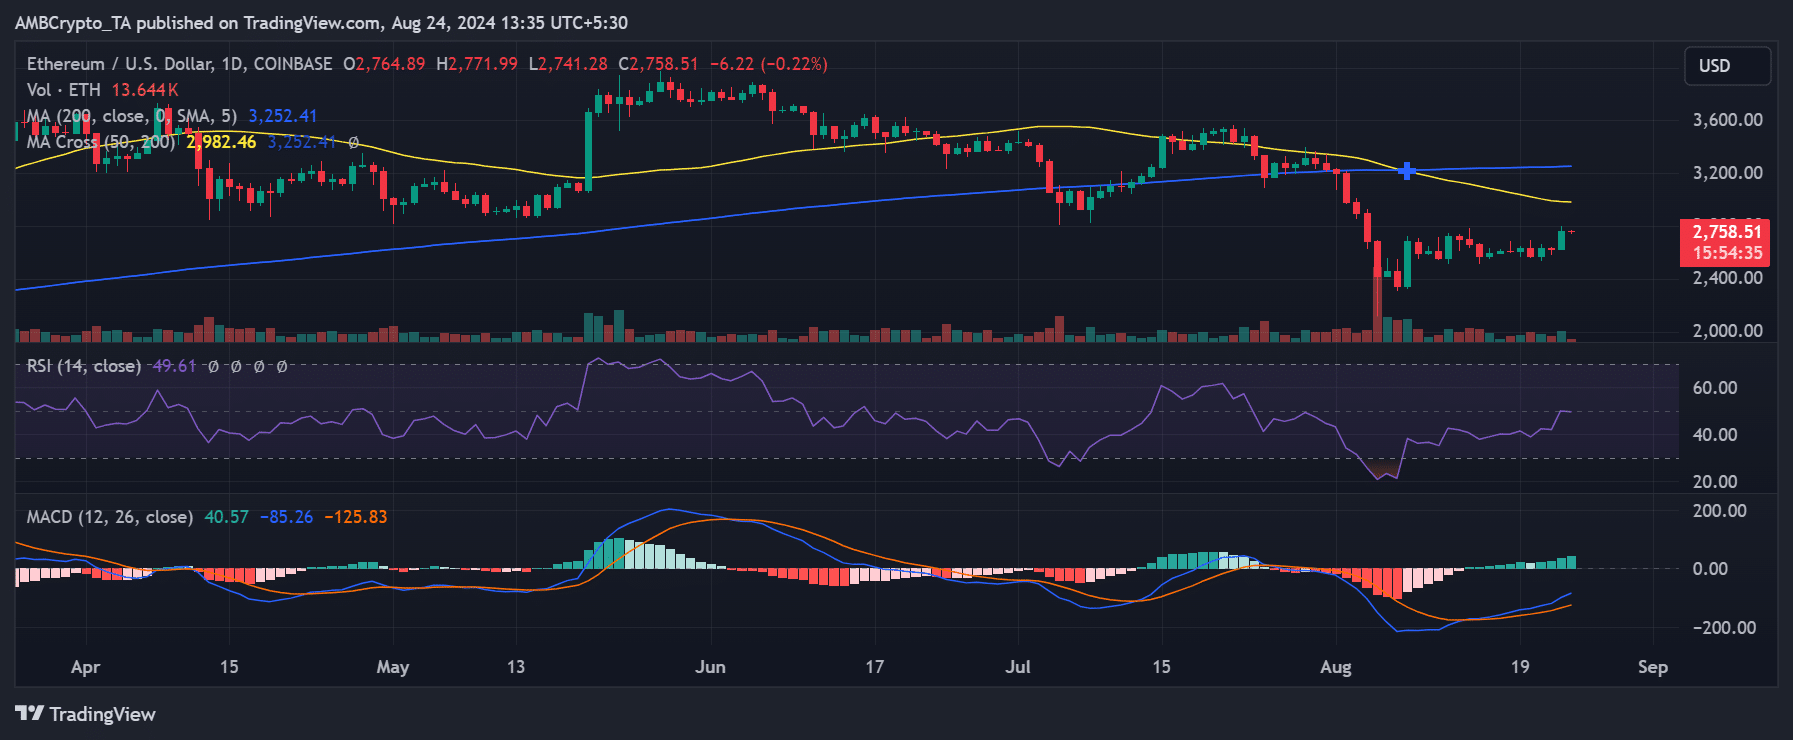This screenshot has height=740, width=1793.
Task: Open the USD currency selector
Action: tap(1727, 66)
